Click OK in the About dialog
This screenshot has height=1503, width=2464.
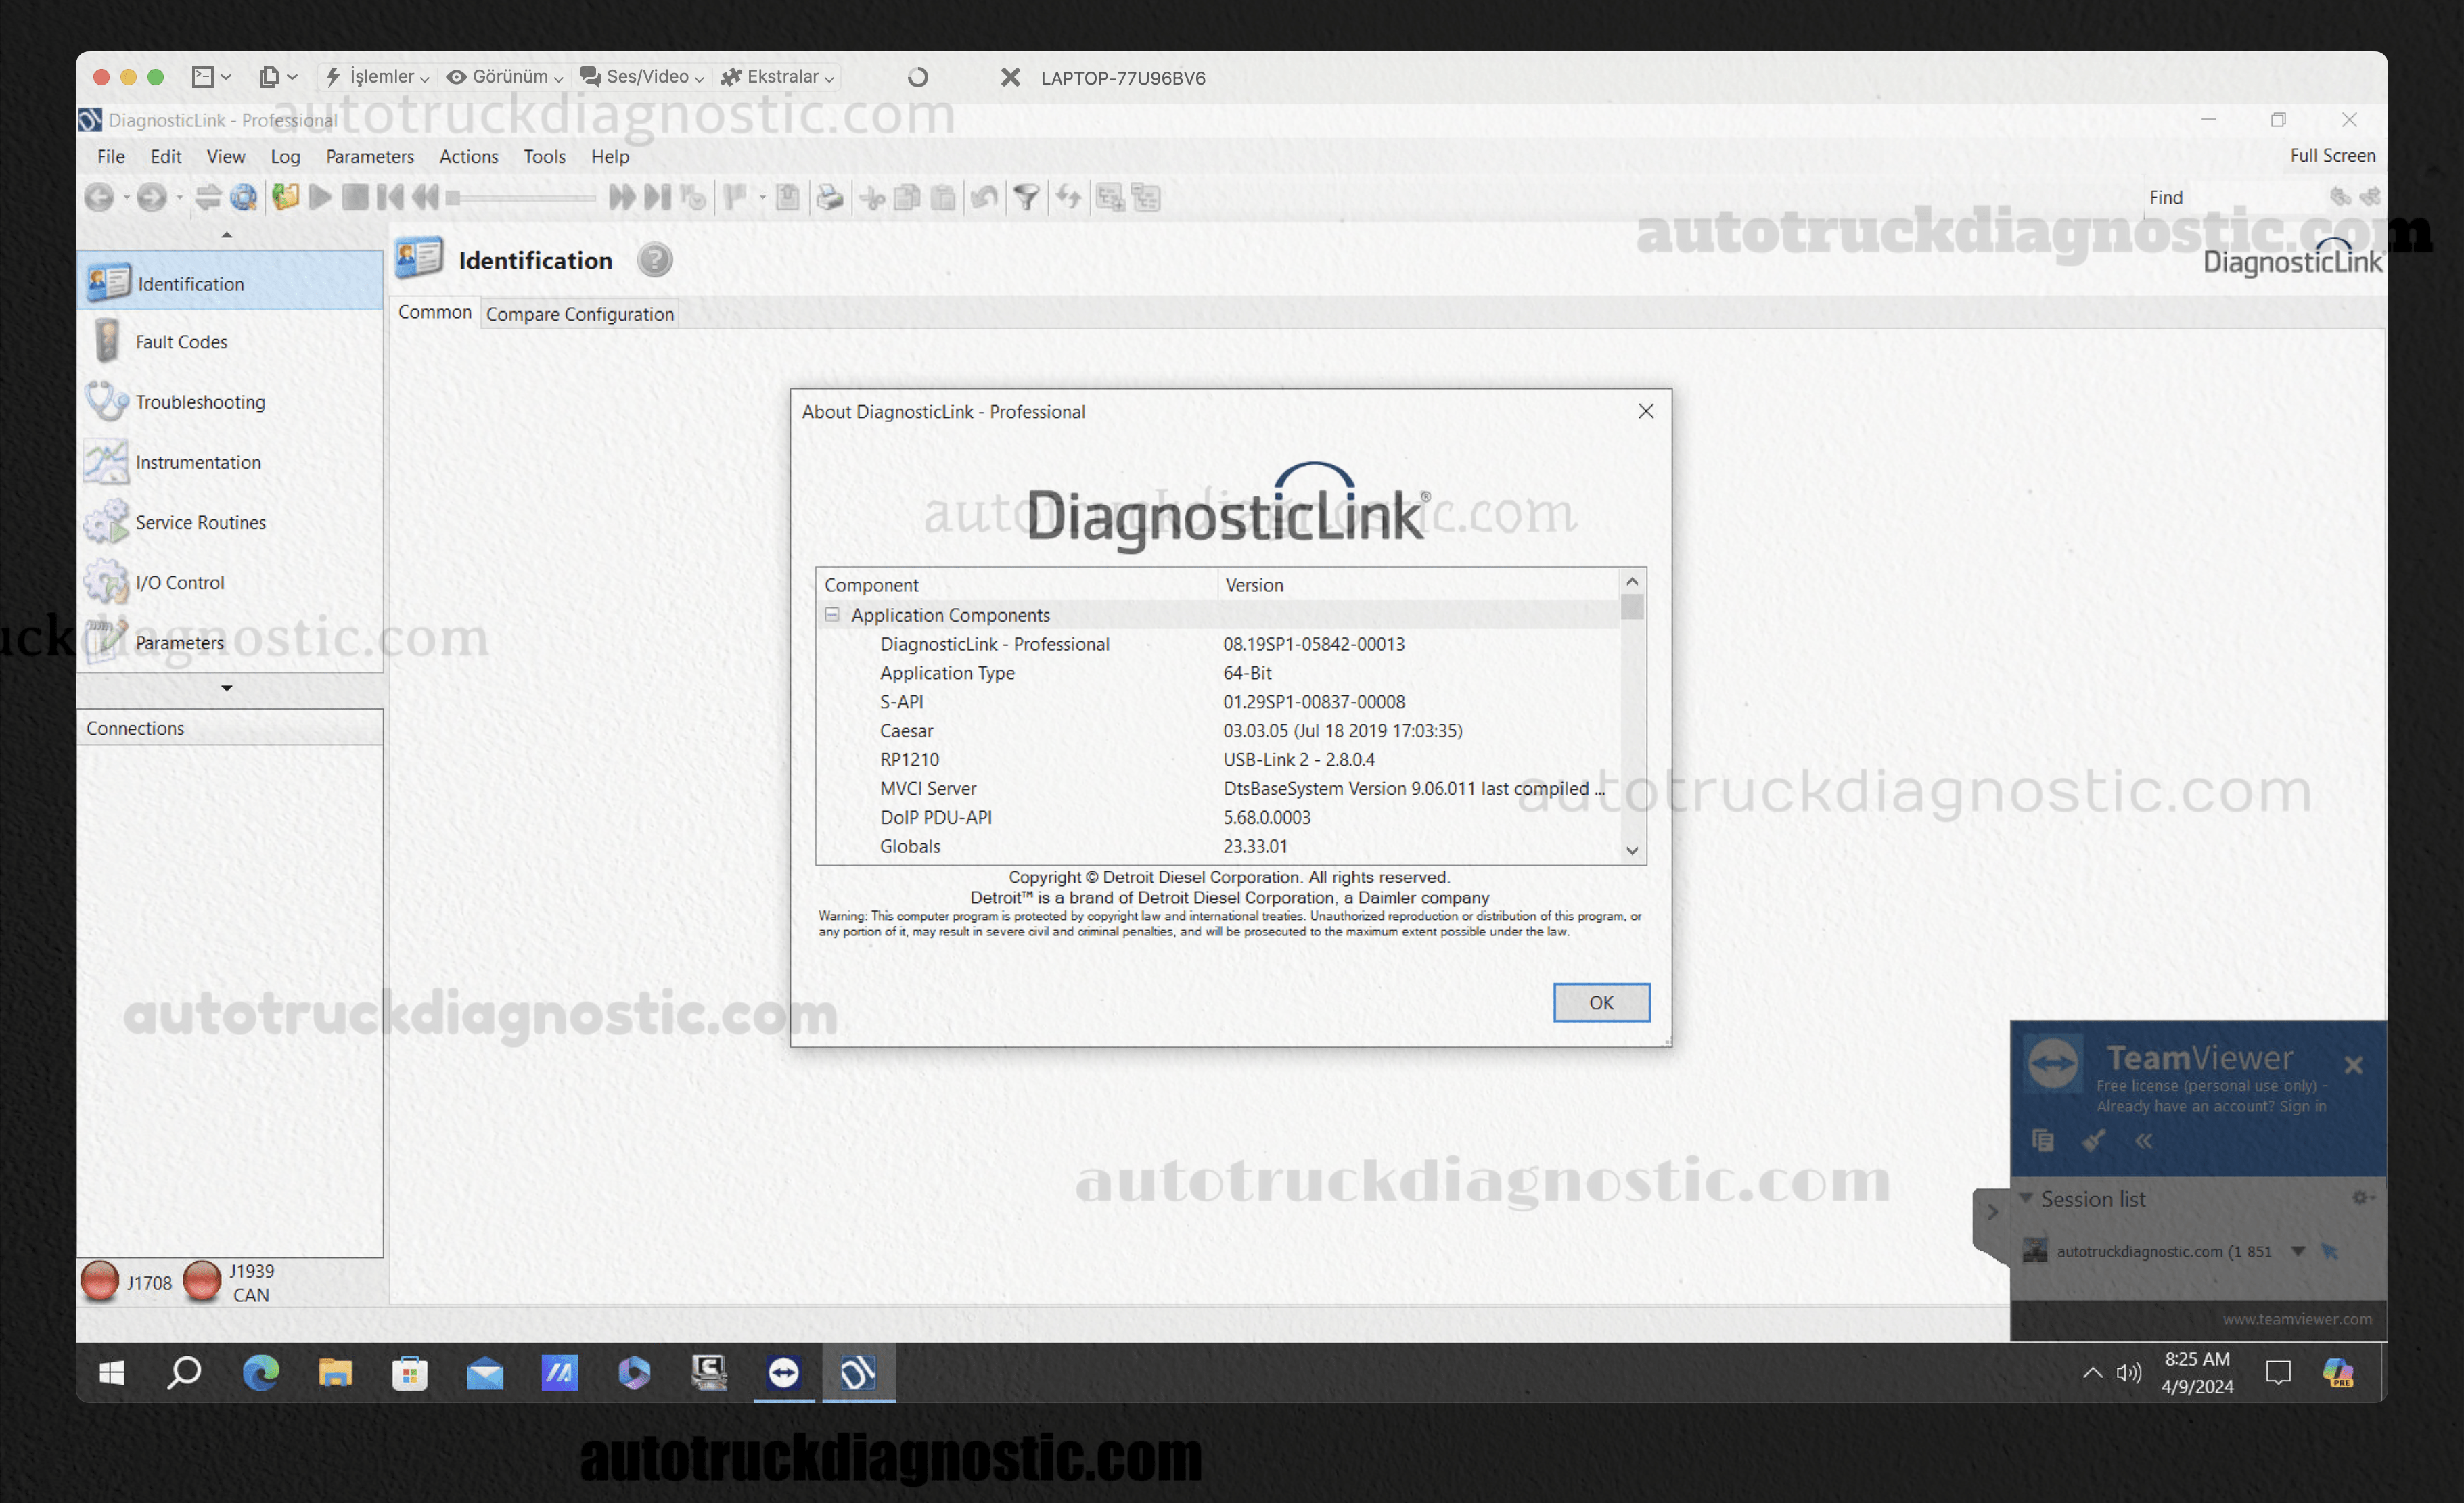click(x=1601, y=1002)
